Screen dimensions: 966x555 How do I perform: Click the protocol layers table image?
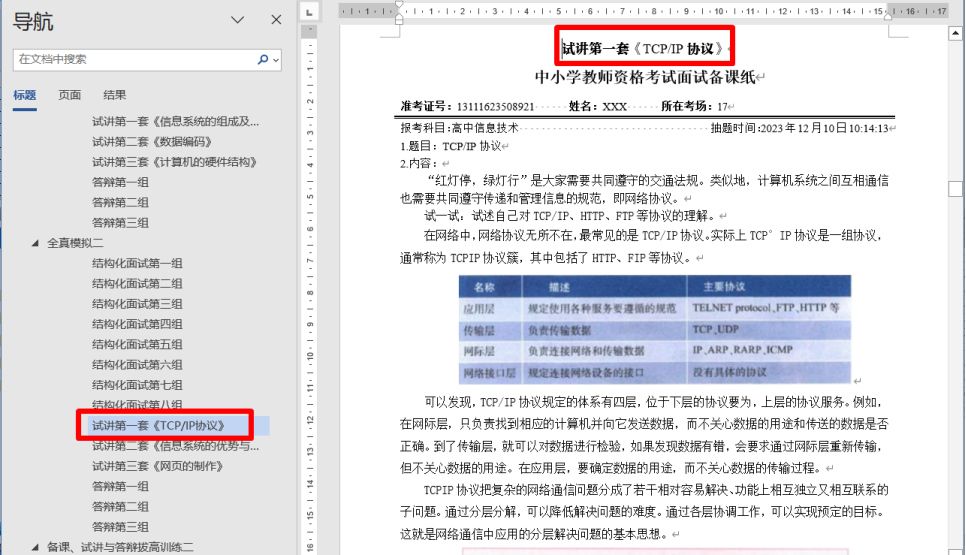(654, 329)
